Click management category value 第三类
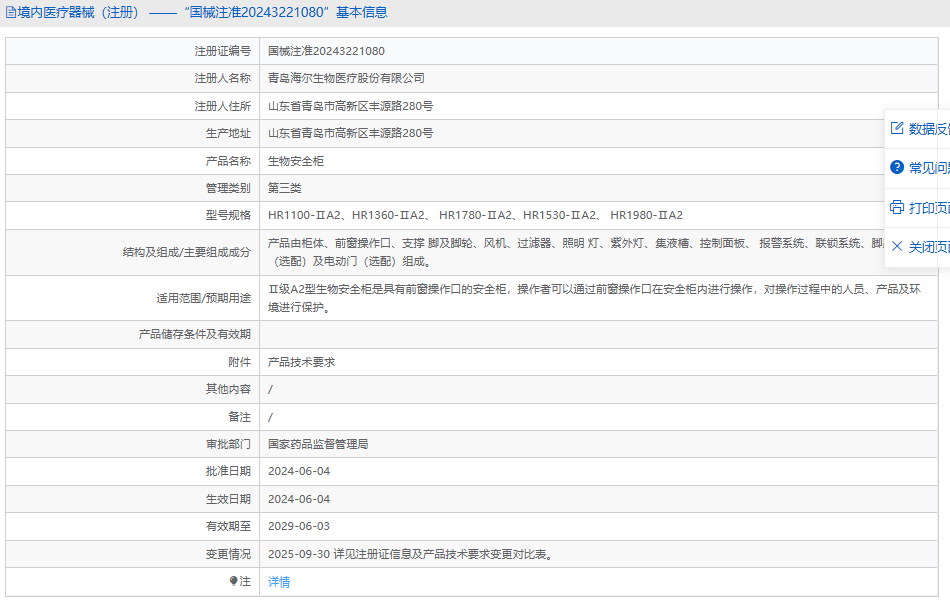The height and width of the screenshot is (606, 950). coord(285,188)
